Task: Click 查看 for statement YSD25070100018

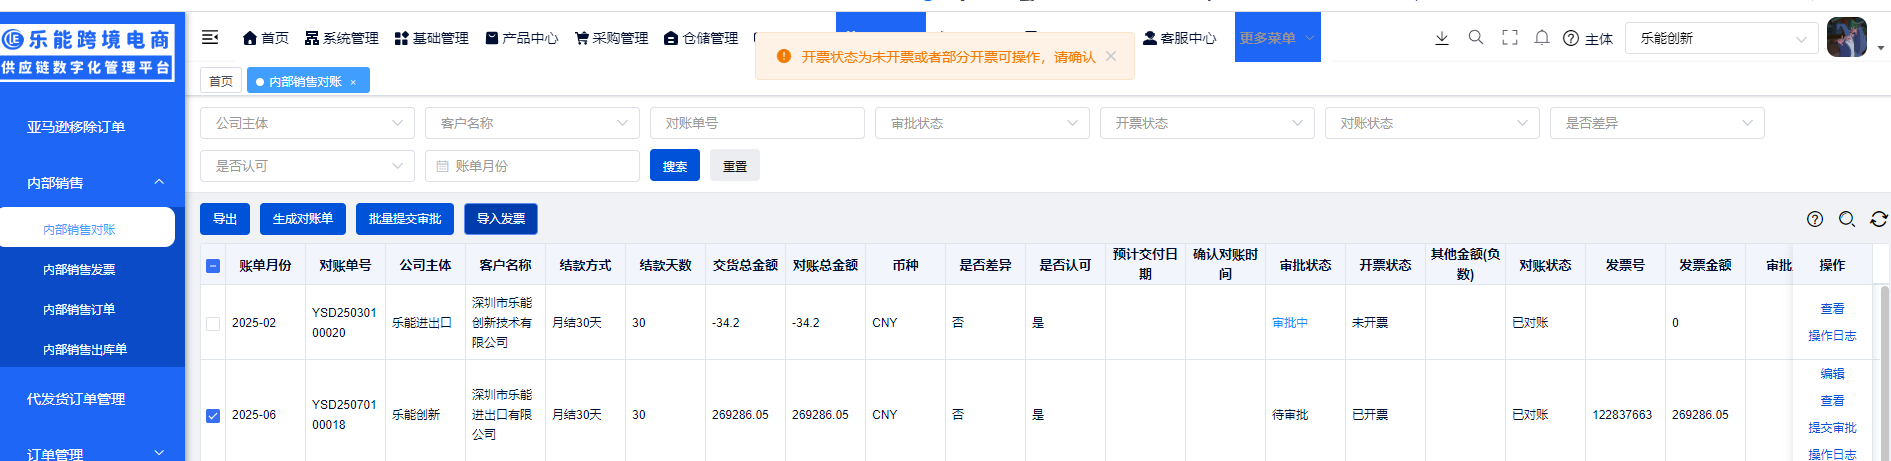Action: 1832,401
